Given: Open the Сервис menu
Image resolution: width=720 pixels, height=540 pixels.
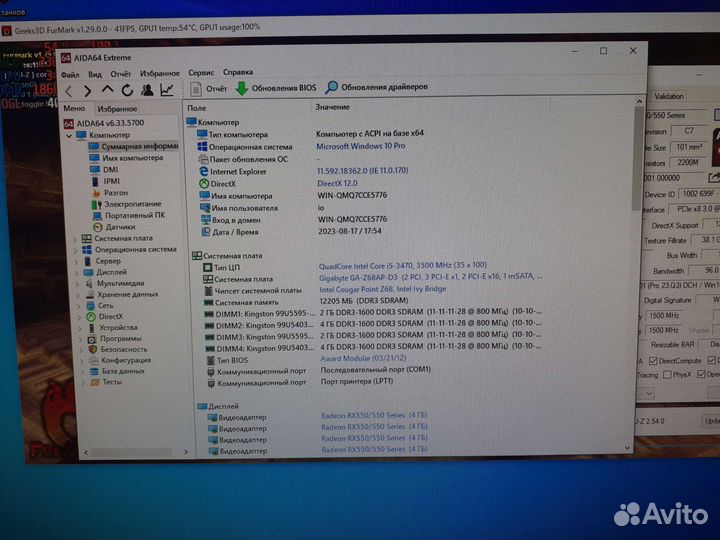Looking at the screenshot, I should [201, 73].
